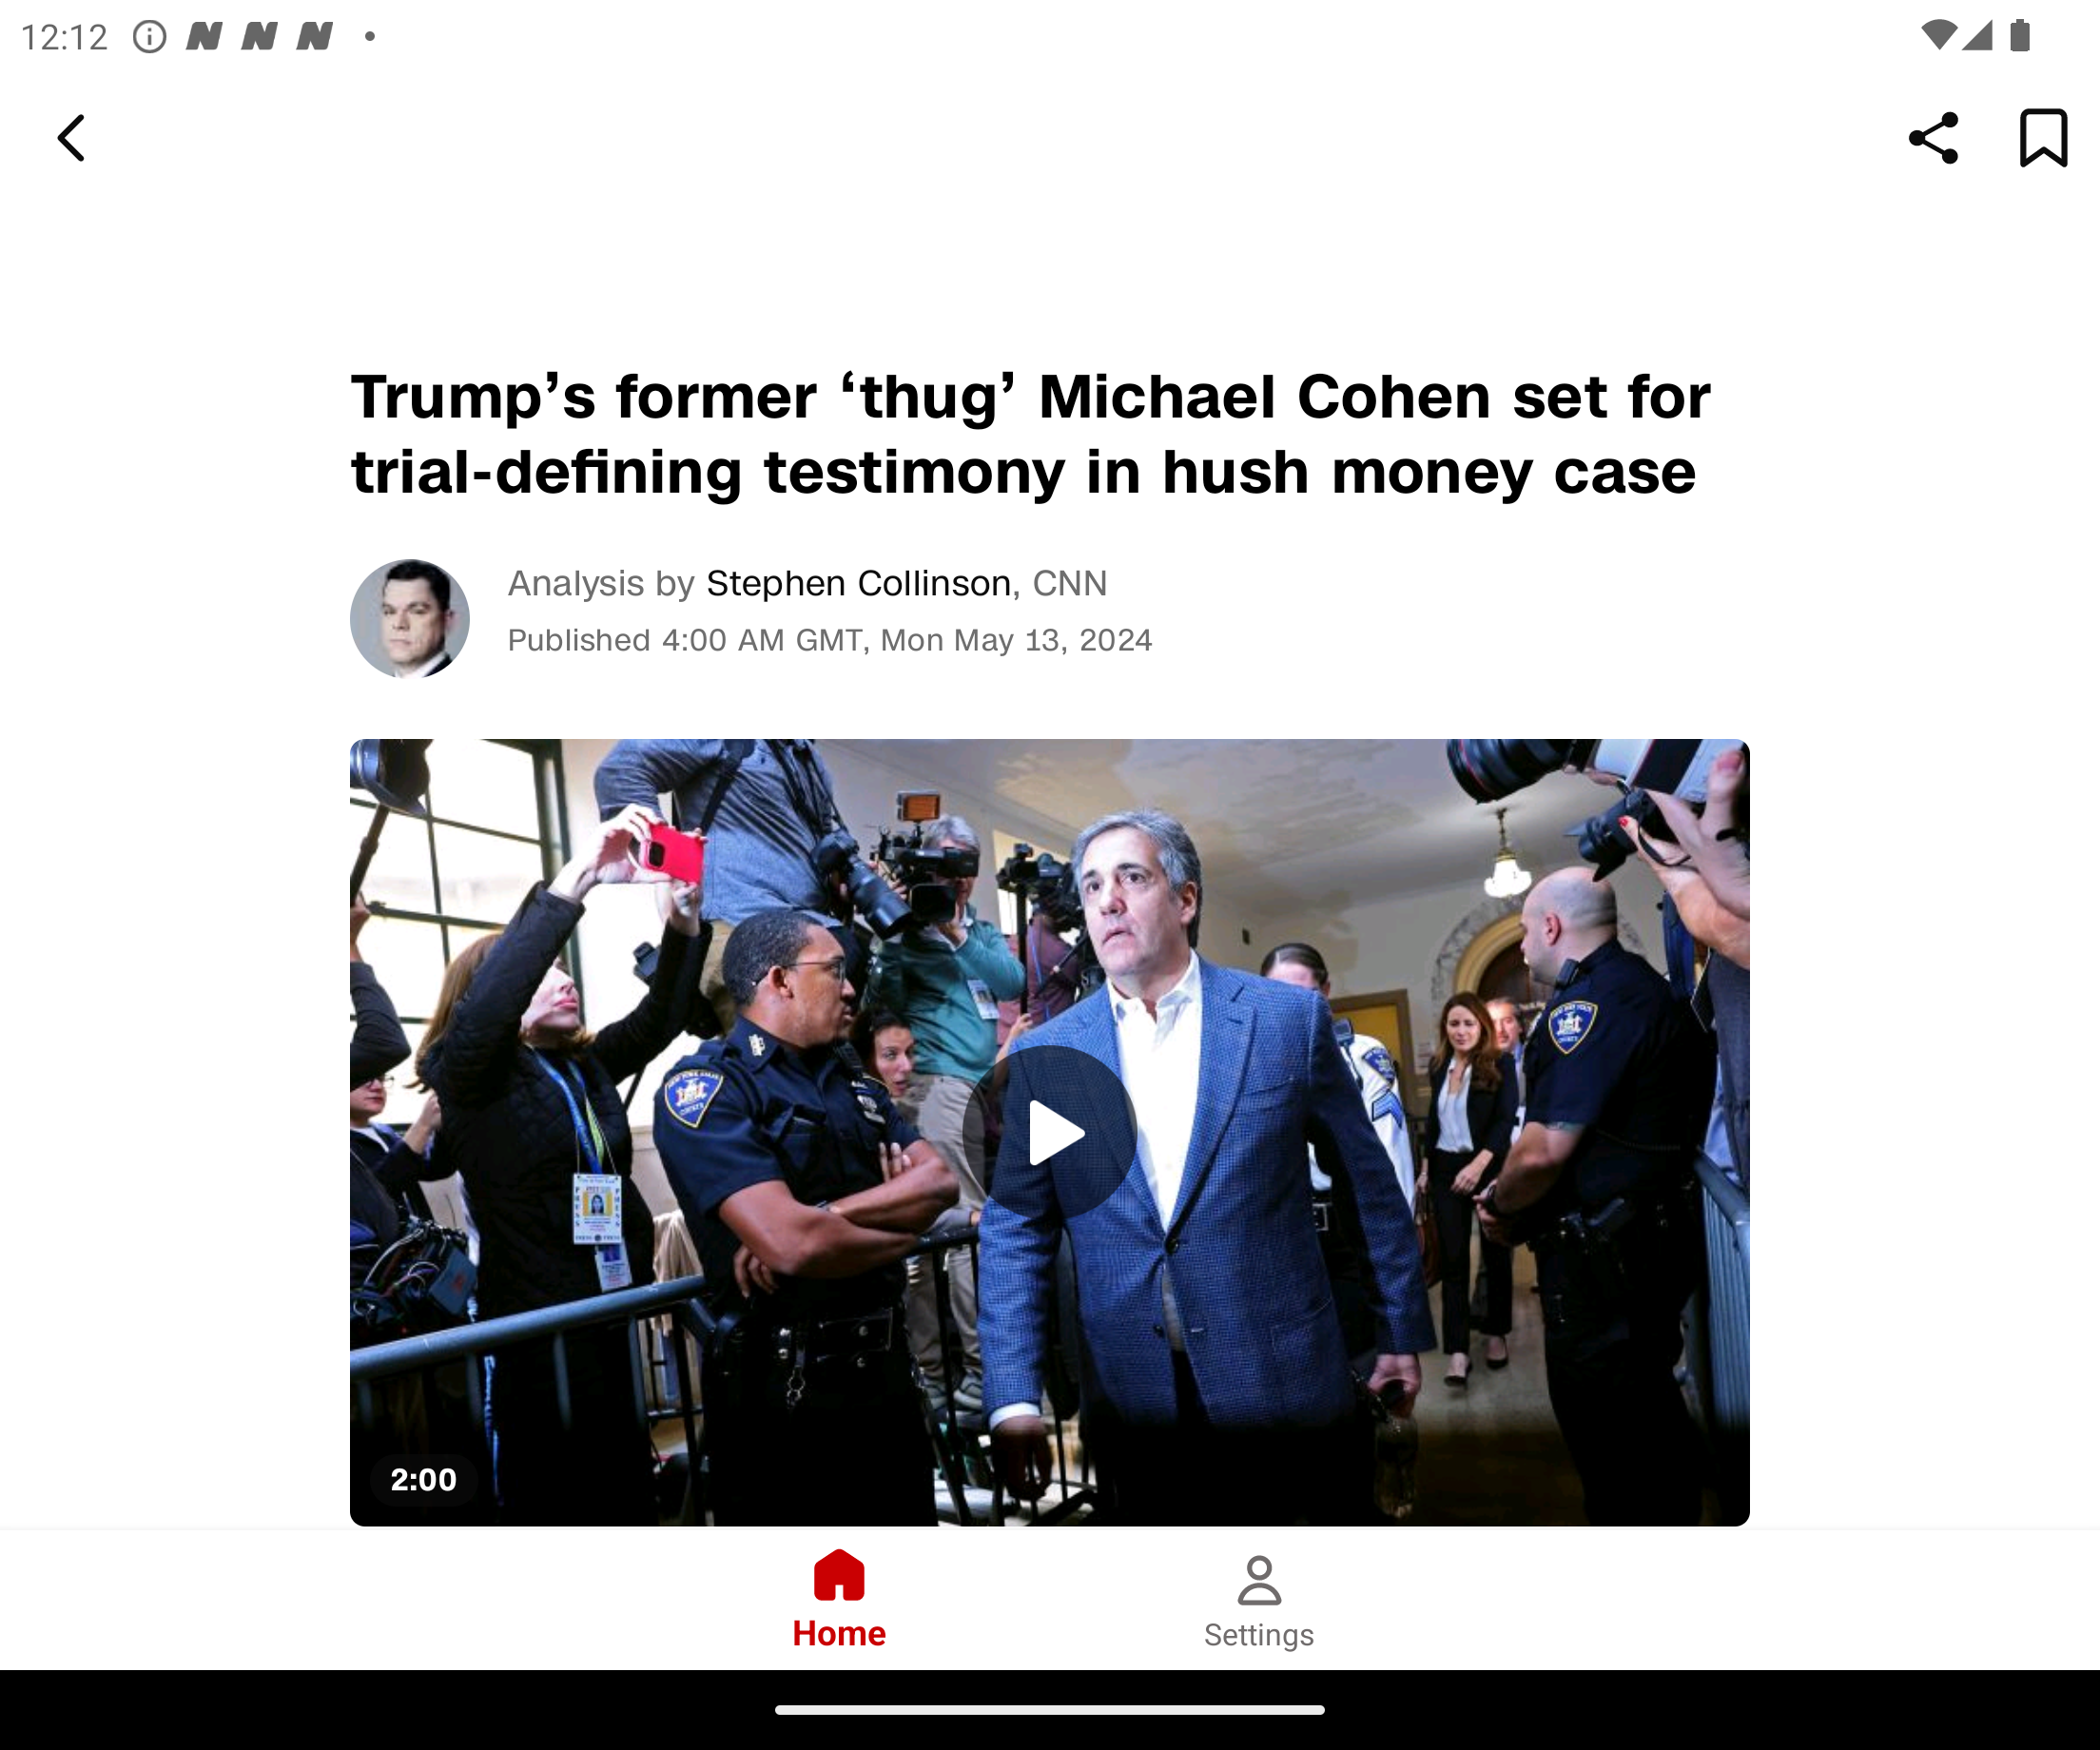Tap the circled info icon in status bar
The image size is (2100, 1750).
coord(149,37)
